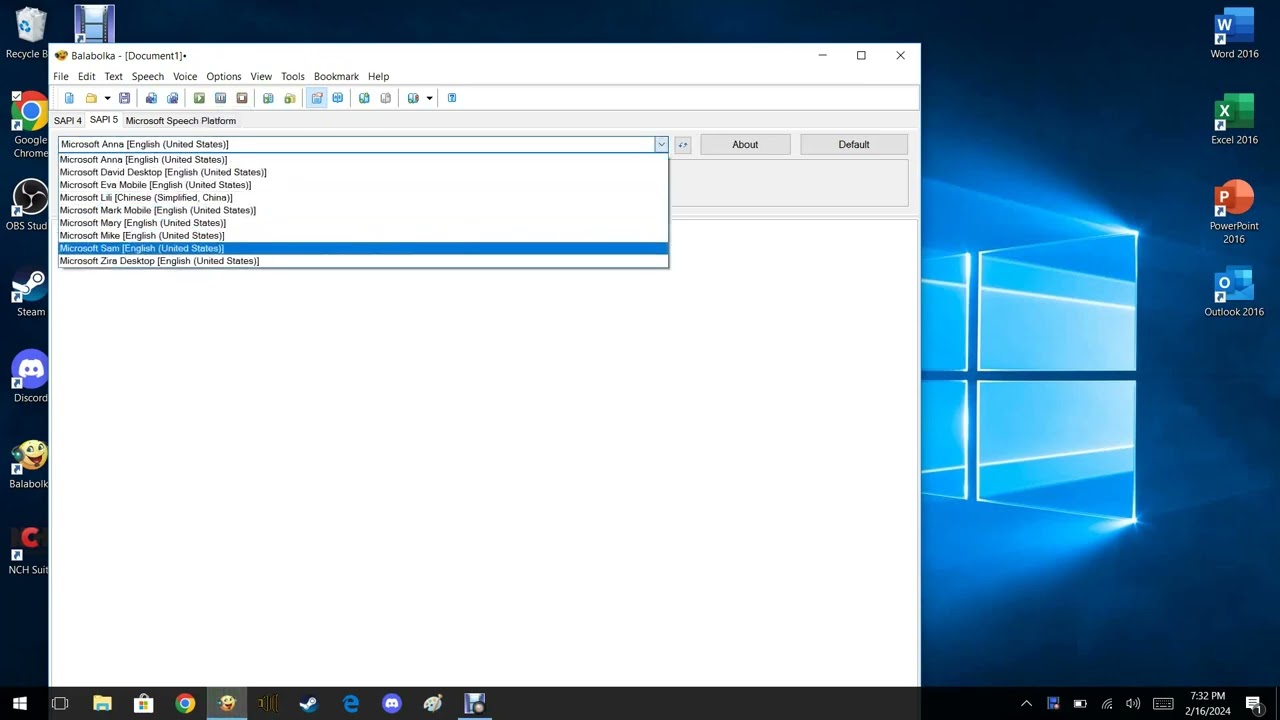Click the About button
This screenshot has height=720, width=1280.
pyautogui.click(x=745, y=145)
